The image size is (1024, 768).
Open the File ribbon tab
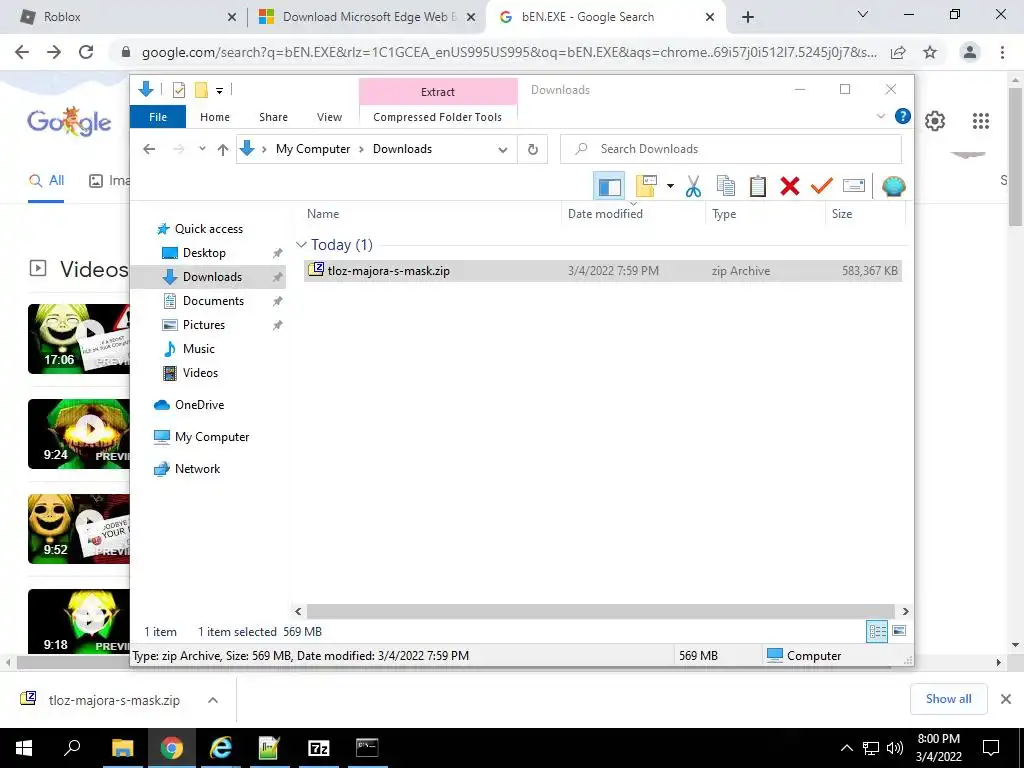pos(158,117)
